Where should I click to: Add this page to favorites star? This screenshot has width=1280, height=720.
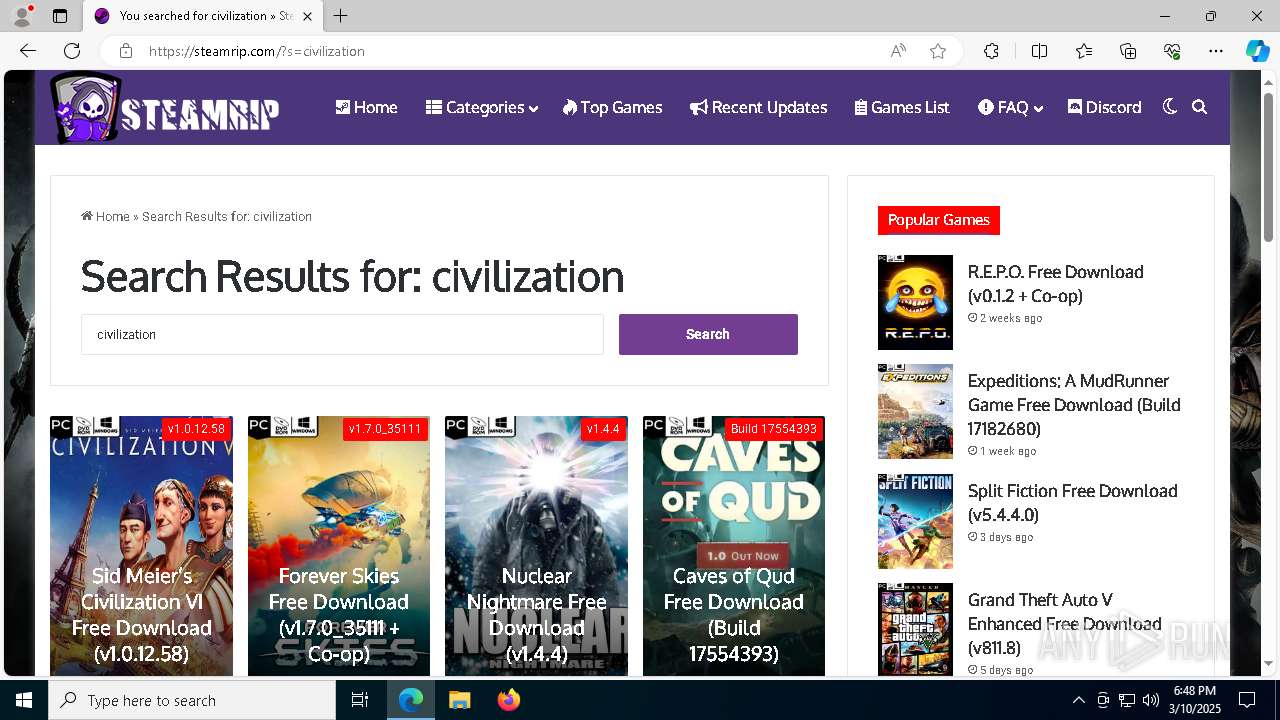[x=938, y=51]
